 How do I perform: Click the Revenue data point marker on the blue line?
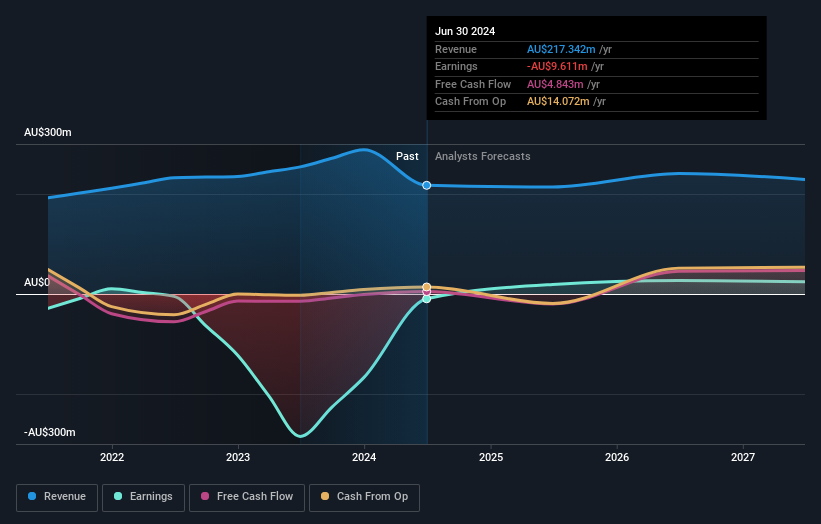point(427,185)
